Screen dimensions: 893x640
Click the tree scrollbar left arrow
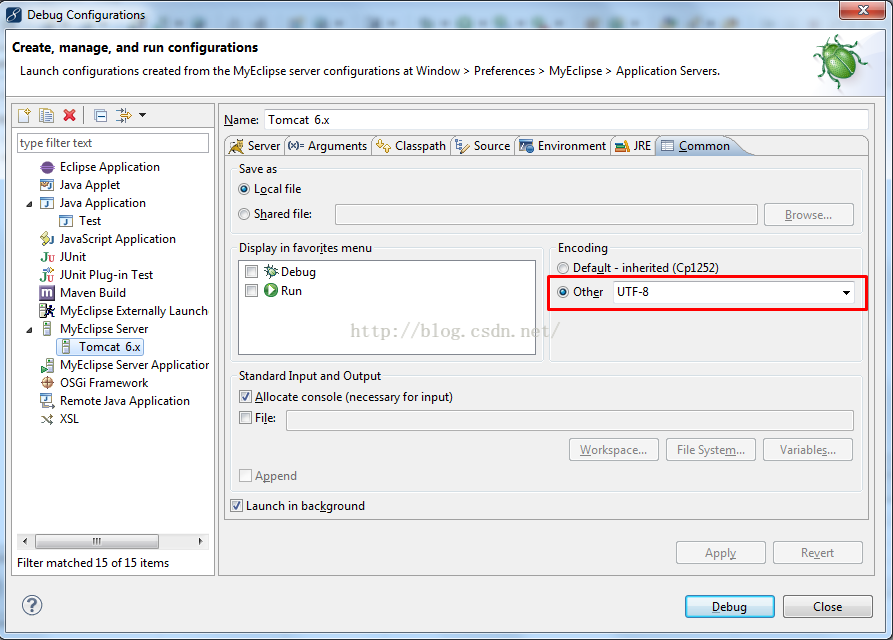click(24, 541)
